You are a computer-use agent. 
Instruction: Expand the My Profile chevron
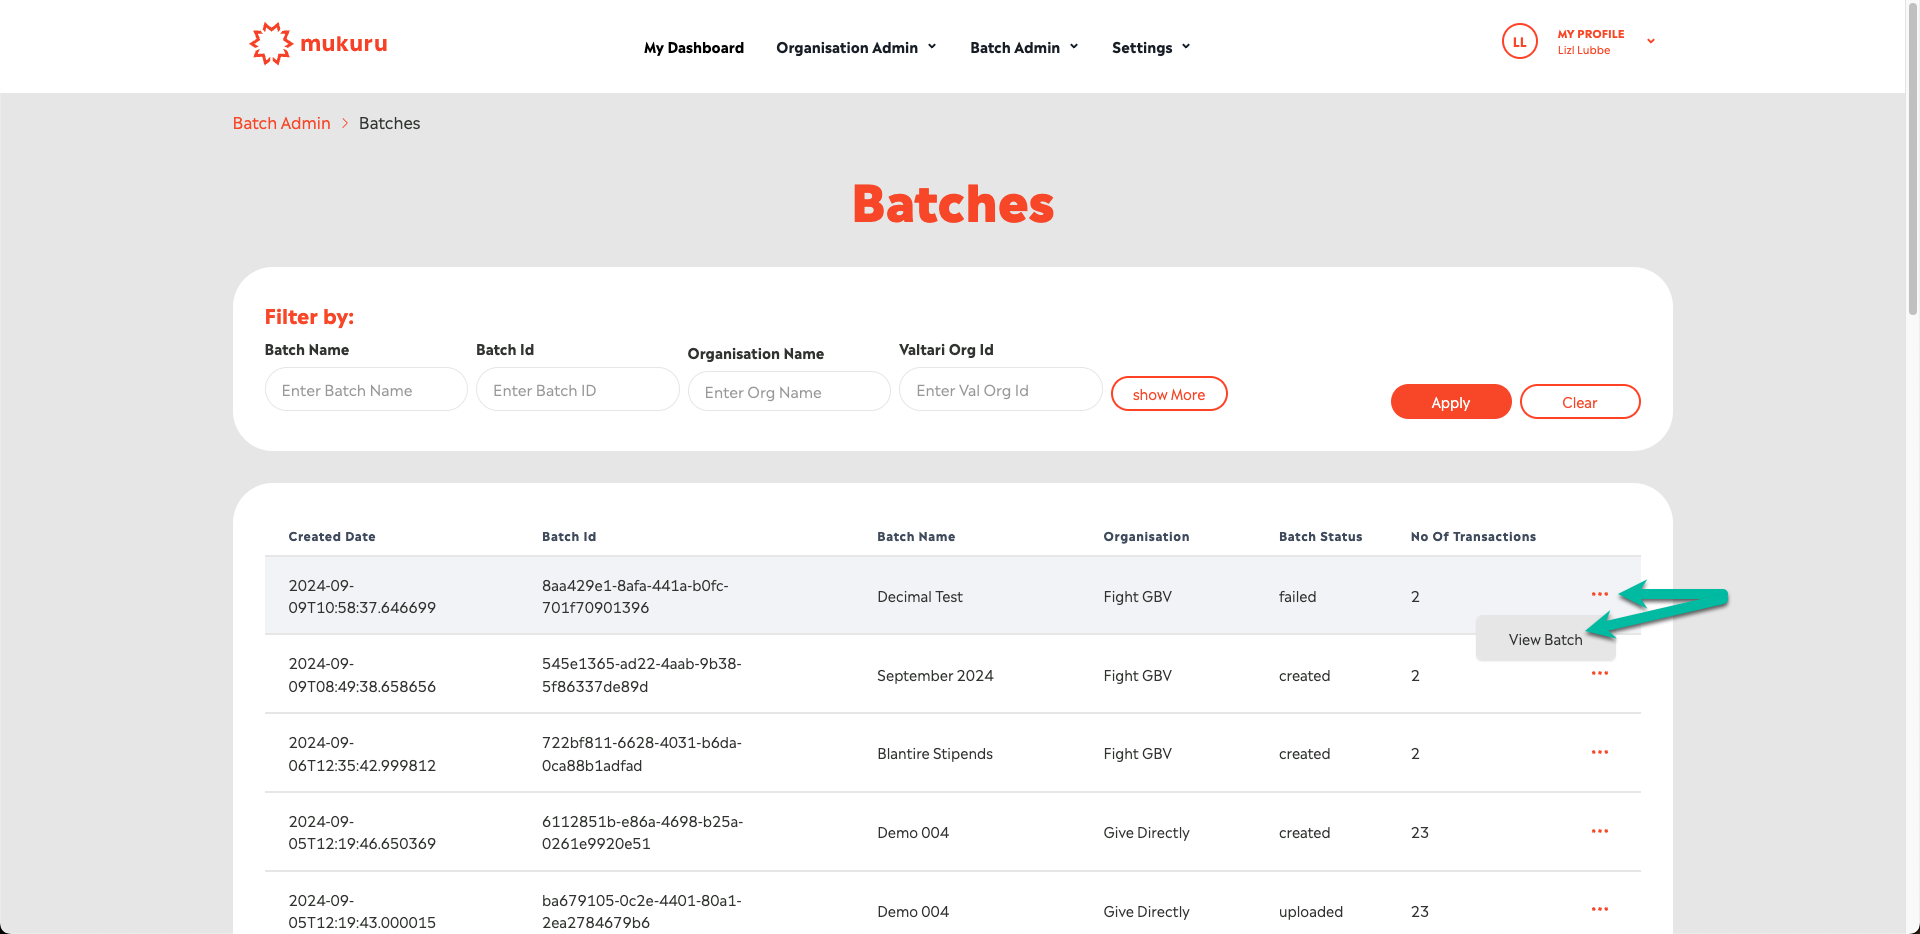1651,42
